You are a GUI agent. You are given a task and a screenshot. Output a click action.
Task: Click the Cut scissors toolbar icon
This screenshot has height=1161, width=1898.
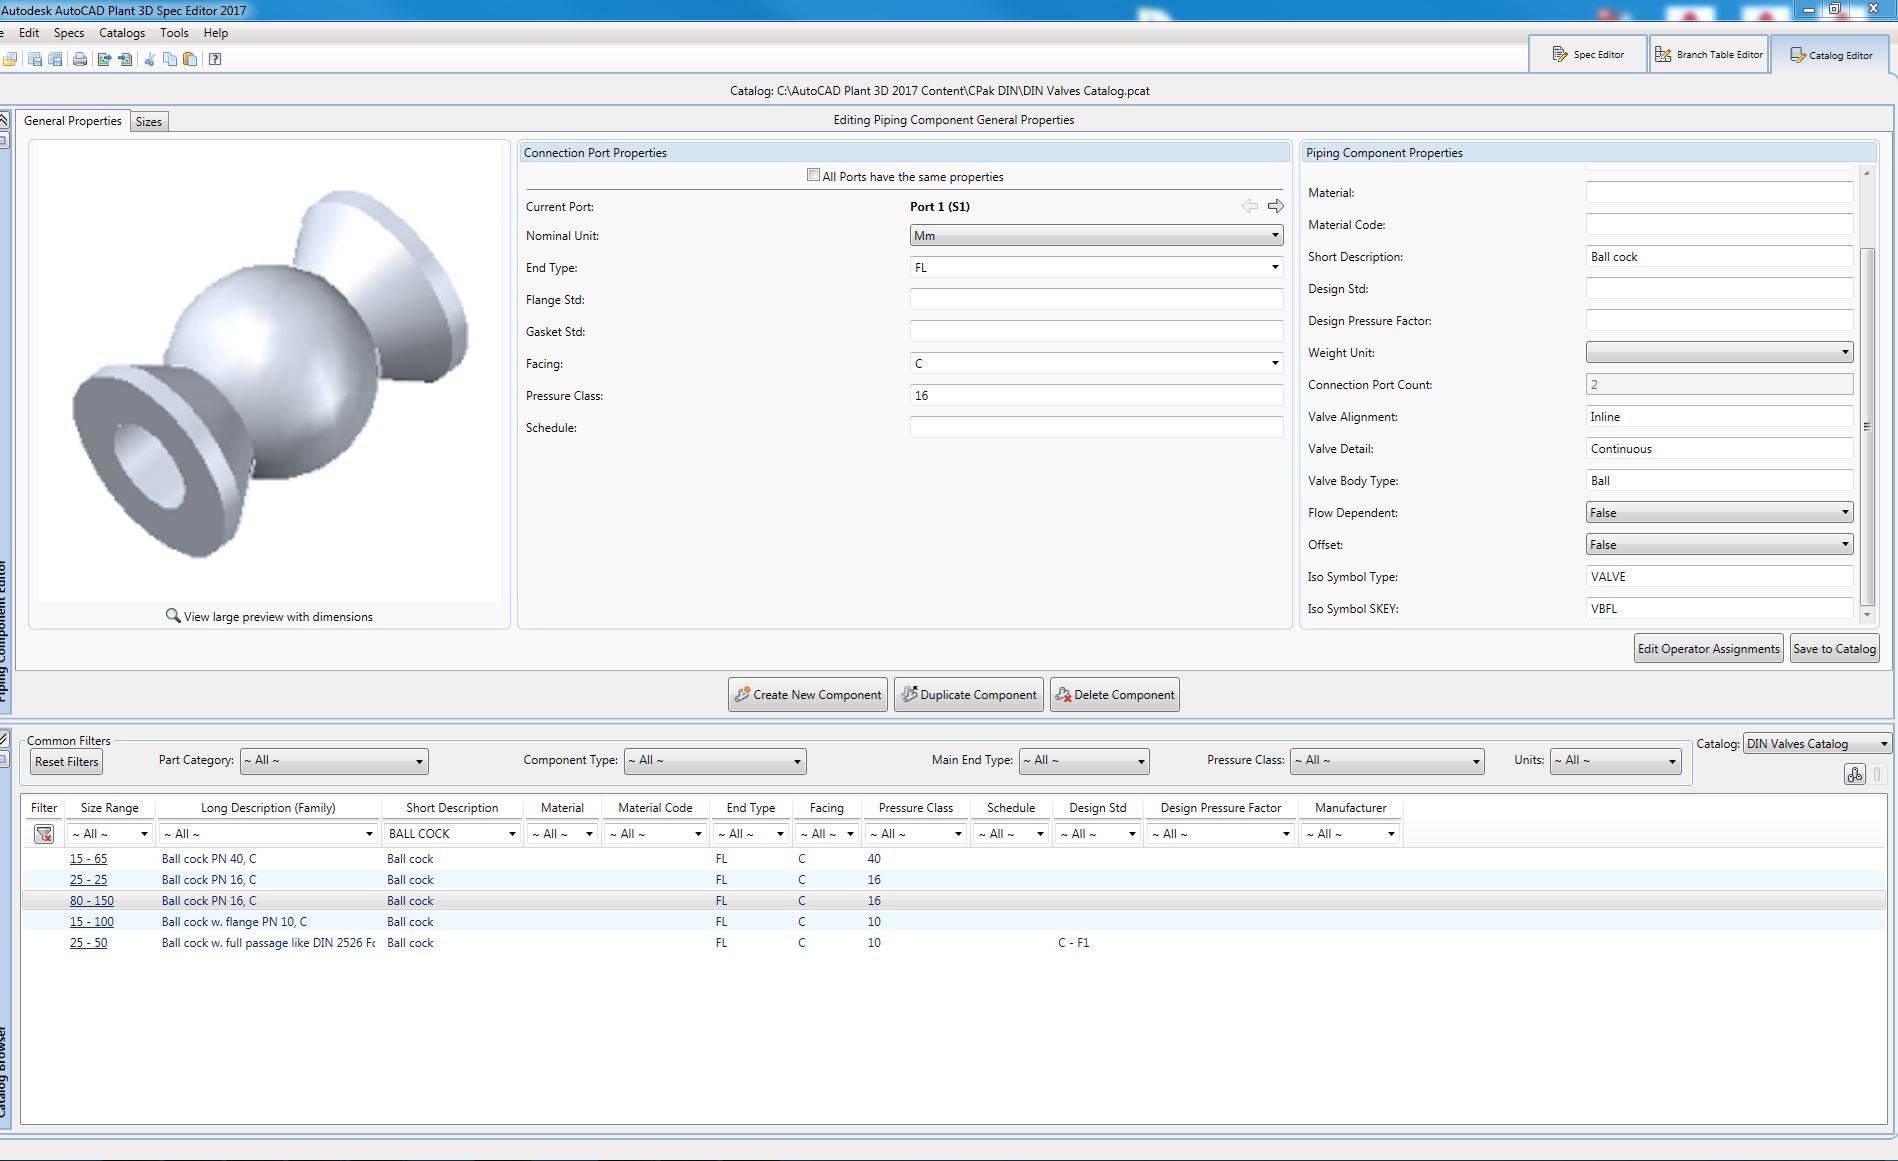point(150,59)
